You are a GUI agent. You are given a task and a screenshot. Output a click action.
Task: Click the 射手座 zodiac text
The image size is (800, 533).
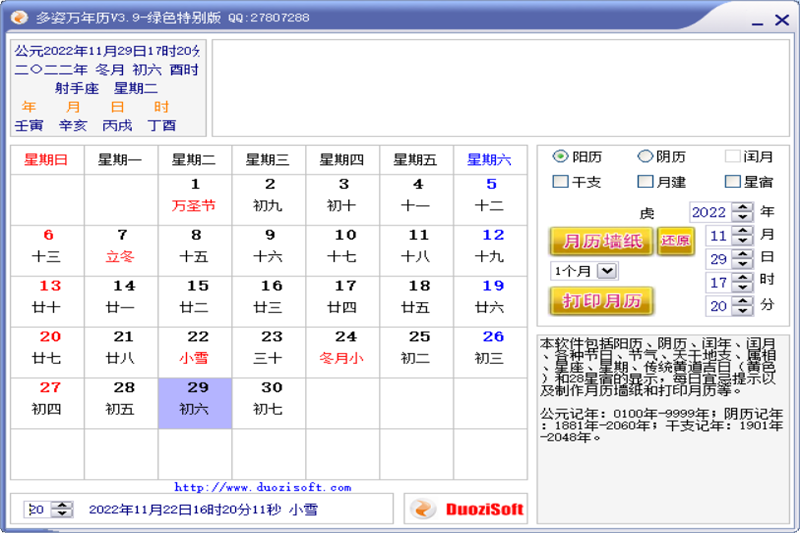(77, 88)
